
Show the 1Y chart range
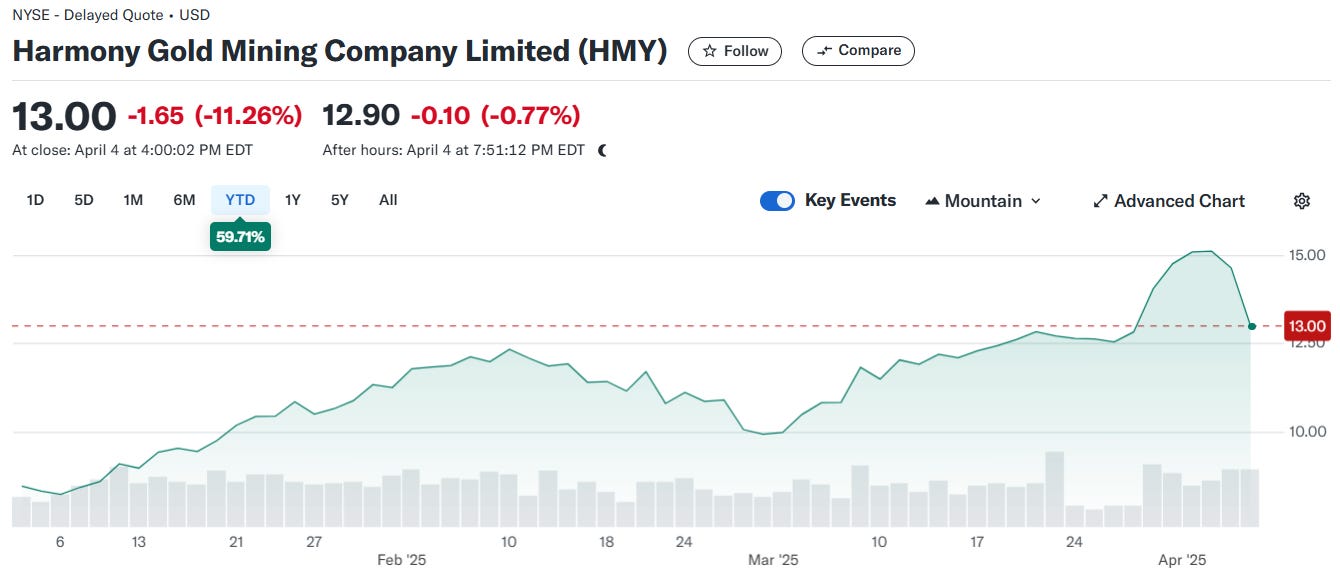tap(292, 200)
